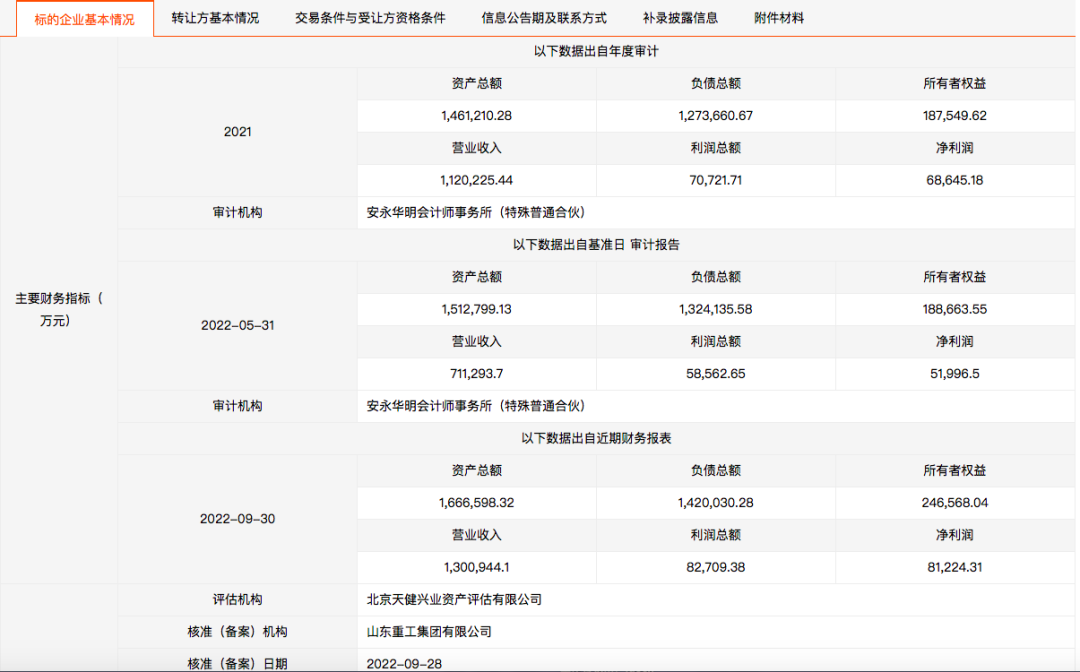
Task: Click the 营业收入 column header
Action: point(475,341)
